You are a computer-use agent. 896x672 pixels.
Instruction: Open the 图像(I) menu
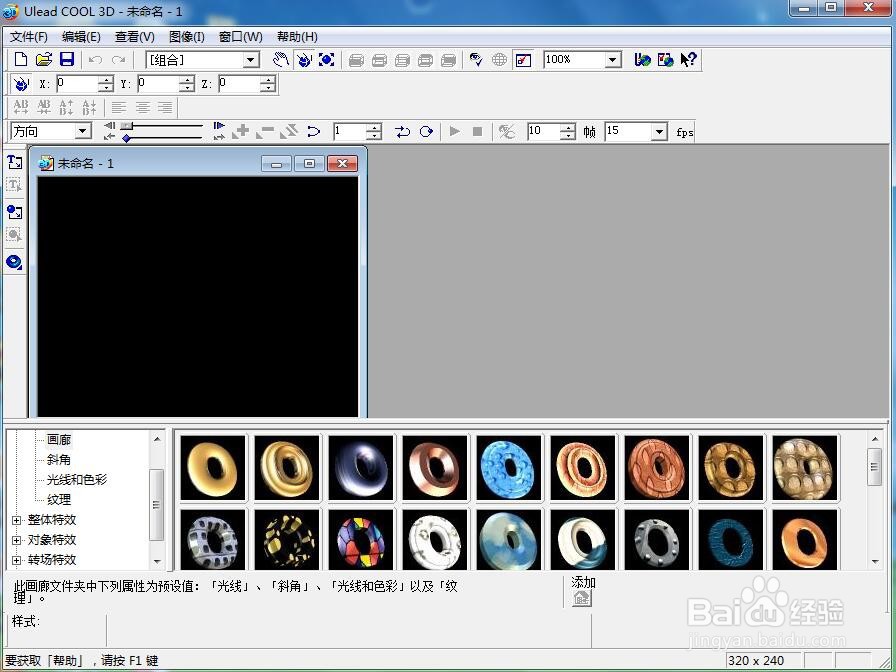click(x=186, y=37)
